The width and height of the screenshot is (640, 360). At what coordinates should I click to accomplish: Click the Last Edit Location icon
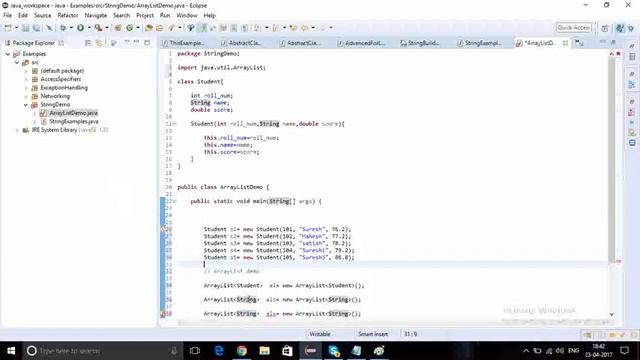point(293,28)
